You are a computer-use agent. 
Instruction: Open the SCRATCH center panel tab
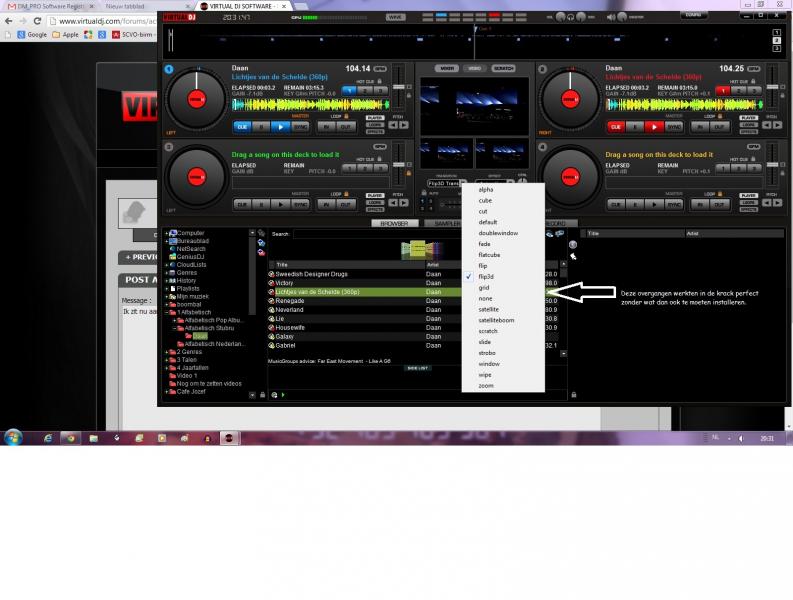[503, 68]
